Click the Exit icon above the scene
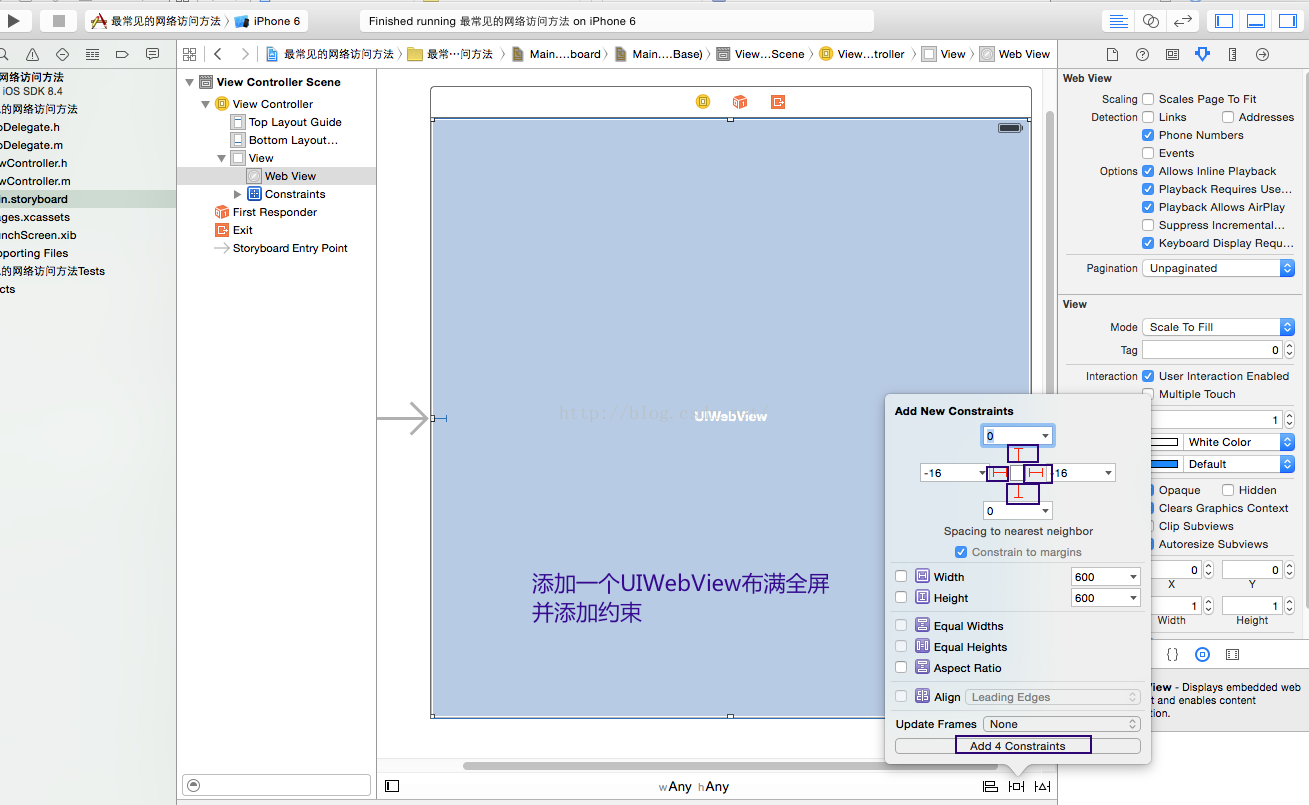Image resolution: width=1309 pixels, height=805 pixels. [x=778, y=101]
